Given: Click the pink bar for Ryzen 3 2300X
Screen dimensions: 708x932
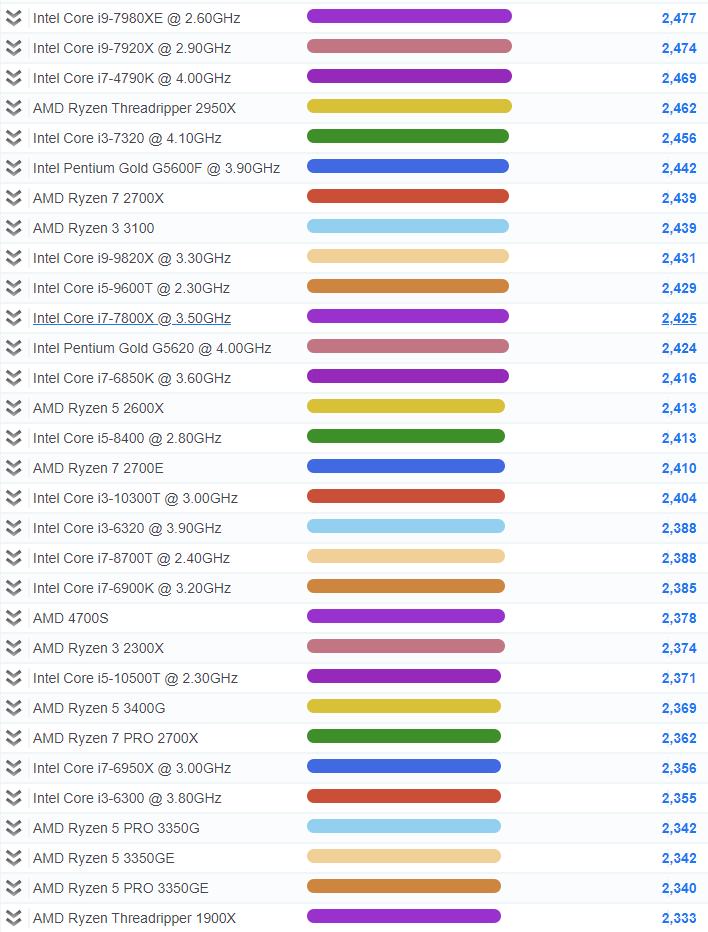Looking at the screenshot, I should 405,646.
